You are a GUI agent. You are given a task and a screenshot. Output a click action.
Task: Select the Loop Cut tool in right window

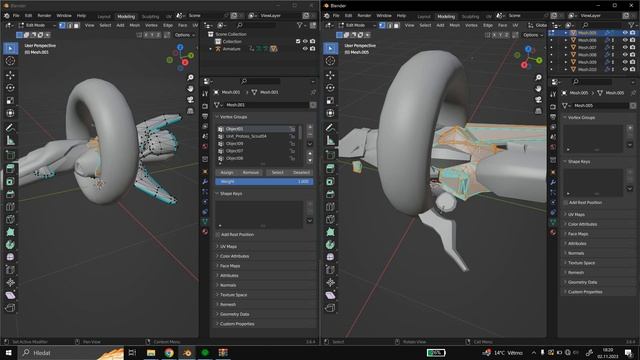coord(330,207)
